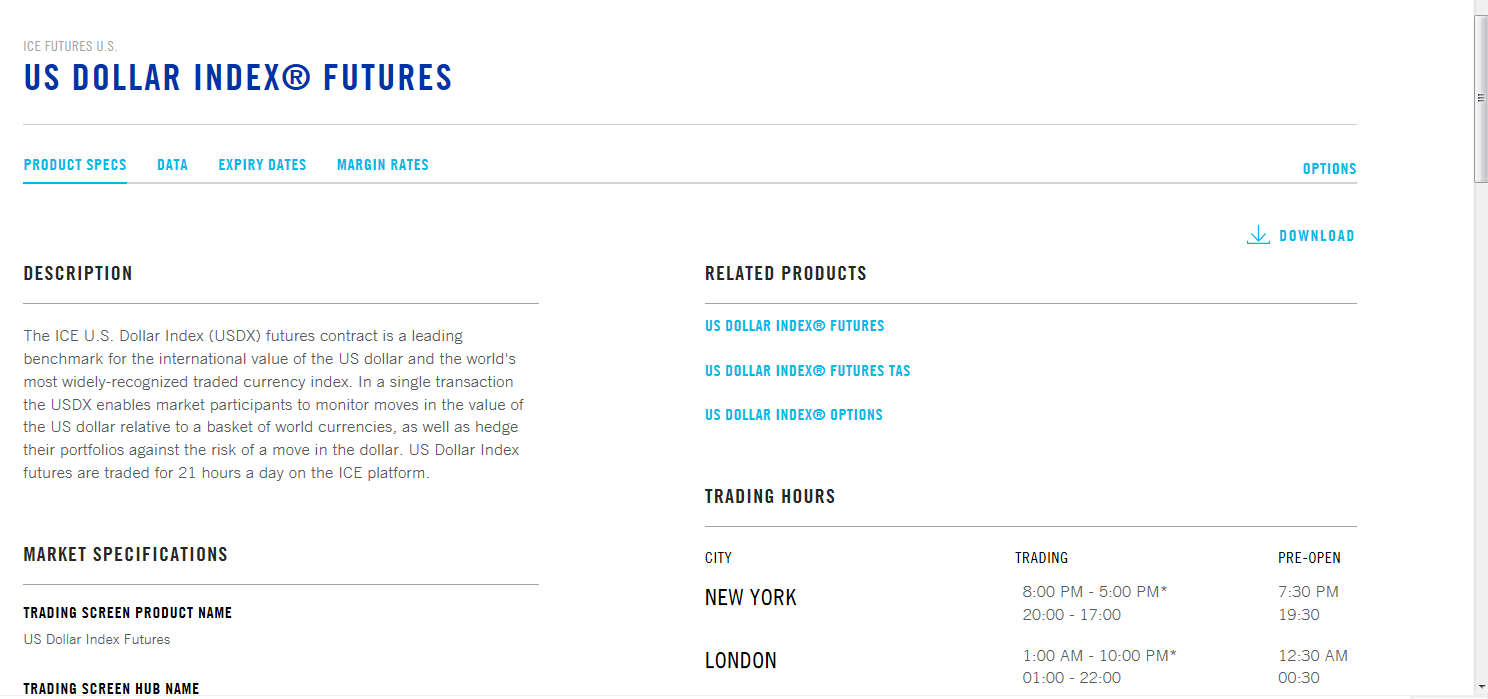Viewport: 1488px width, 699px height.
Task: Click the Related Products heading
Action: [785, 274]
